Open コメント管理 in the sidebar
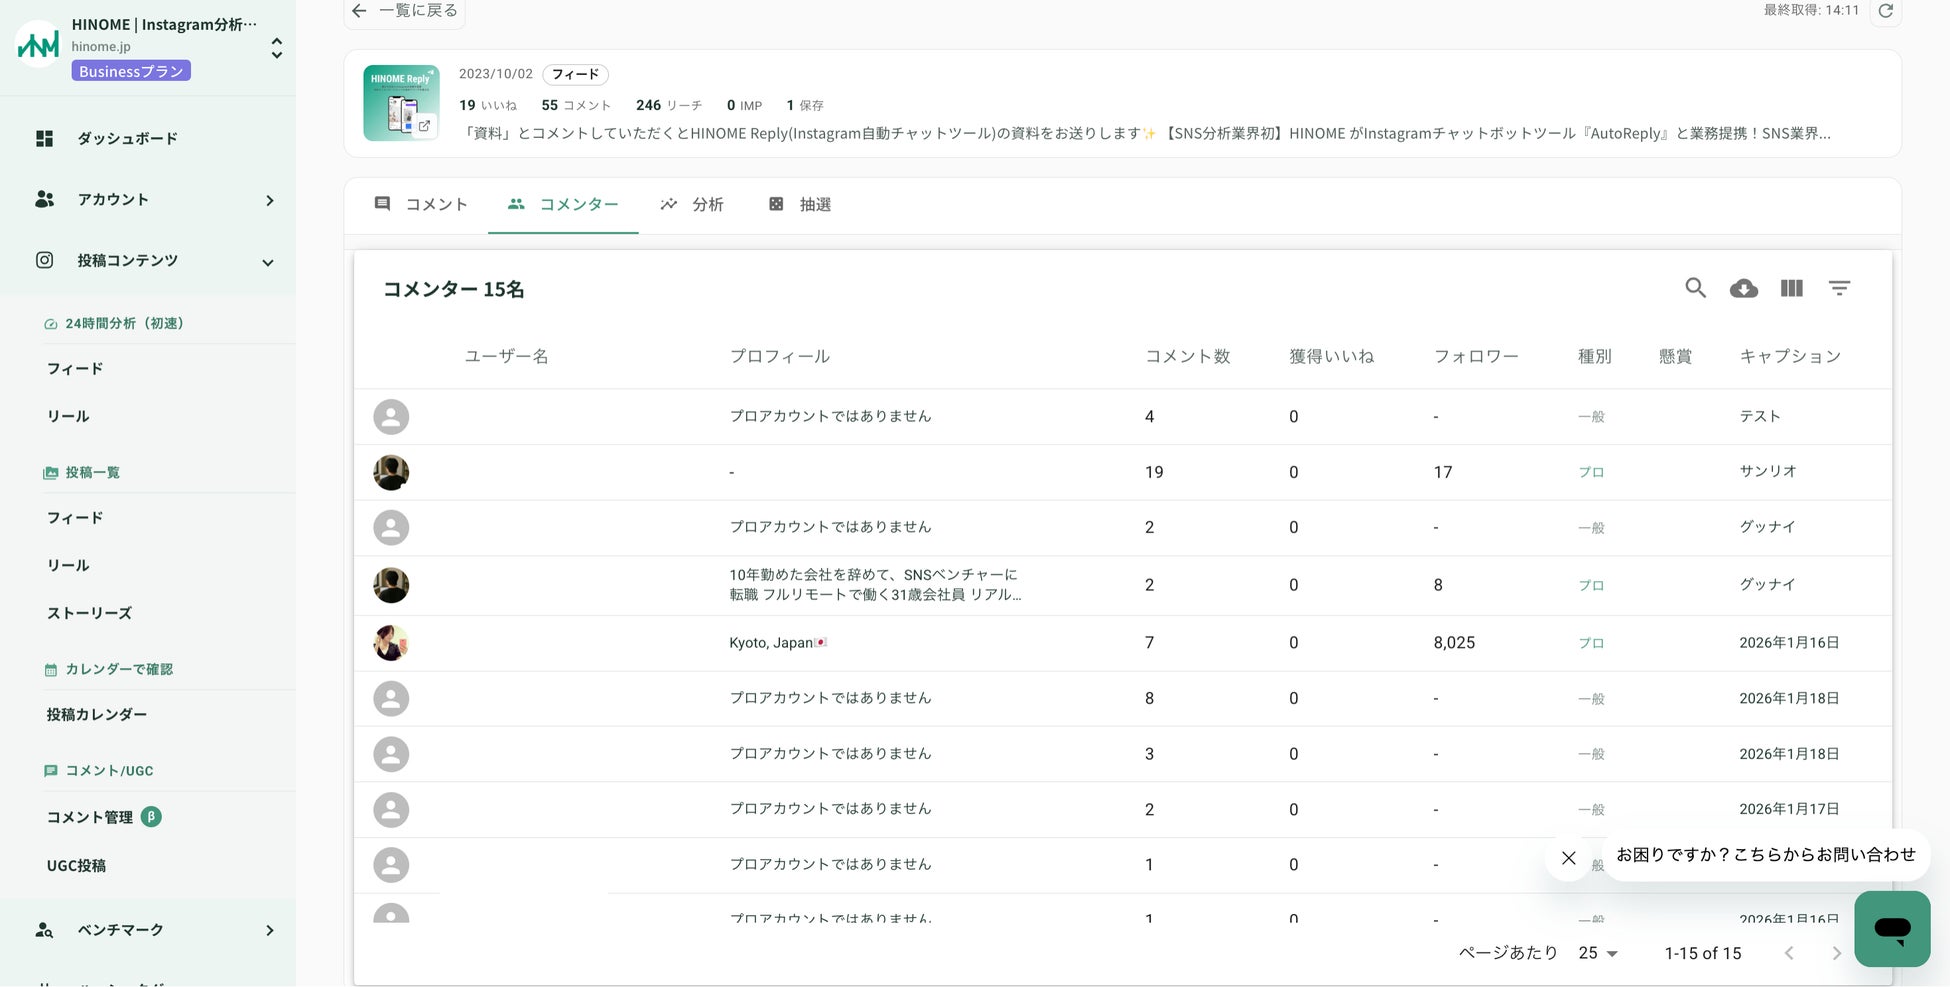 (90, 817)
